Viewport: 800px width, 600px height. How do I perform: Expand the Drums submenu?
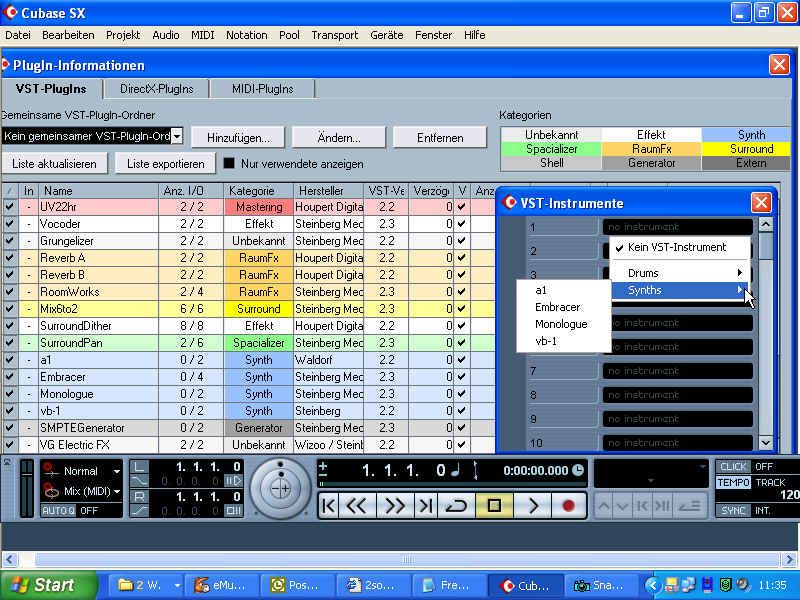click(x=683, y=273)
